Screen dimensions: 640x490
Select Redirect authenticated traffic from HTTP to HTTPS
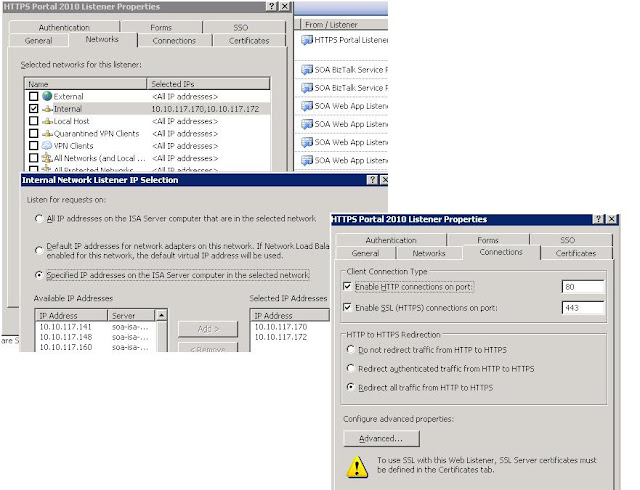pyautogui.click(x=350, y=369)
